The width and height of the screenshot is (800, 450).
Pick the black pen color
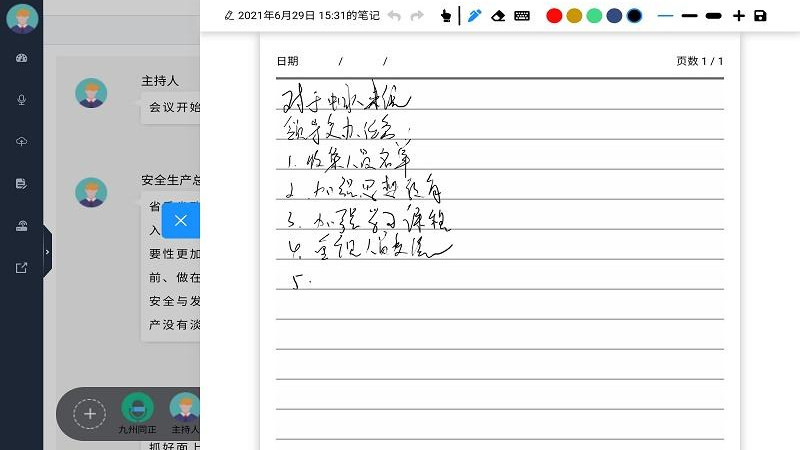[x=634, y=16]
